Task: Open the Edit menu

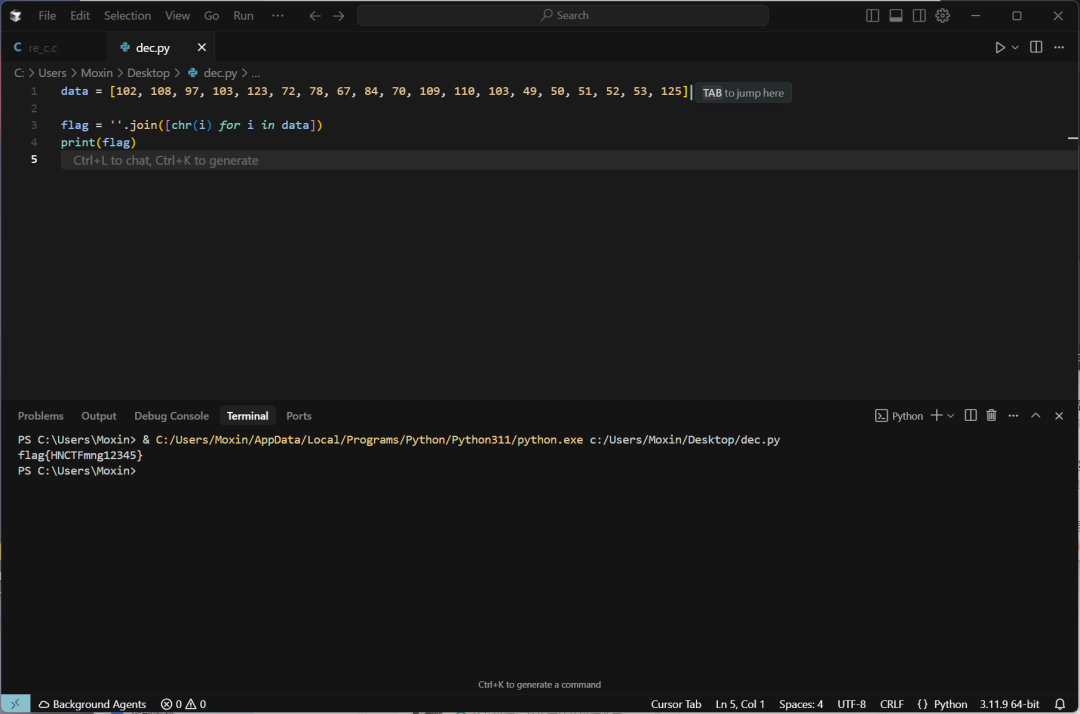Action: [x=80, y=15]
